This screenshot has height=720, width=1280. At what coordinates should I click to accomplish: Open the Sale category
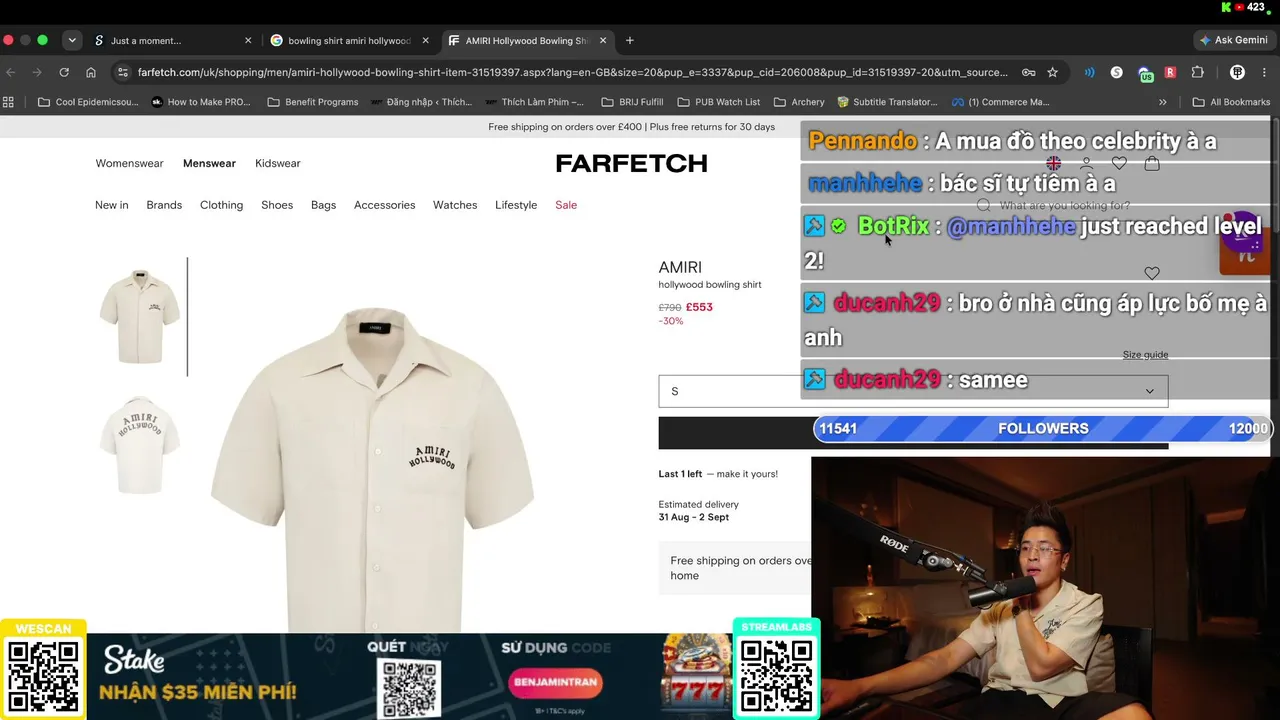pyautogui.click(x=566, y=205)
